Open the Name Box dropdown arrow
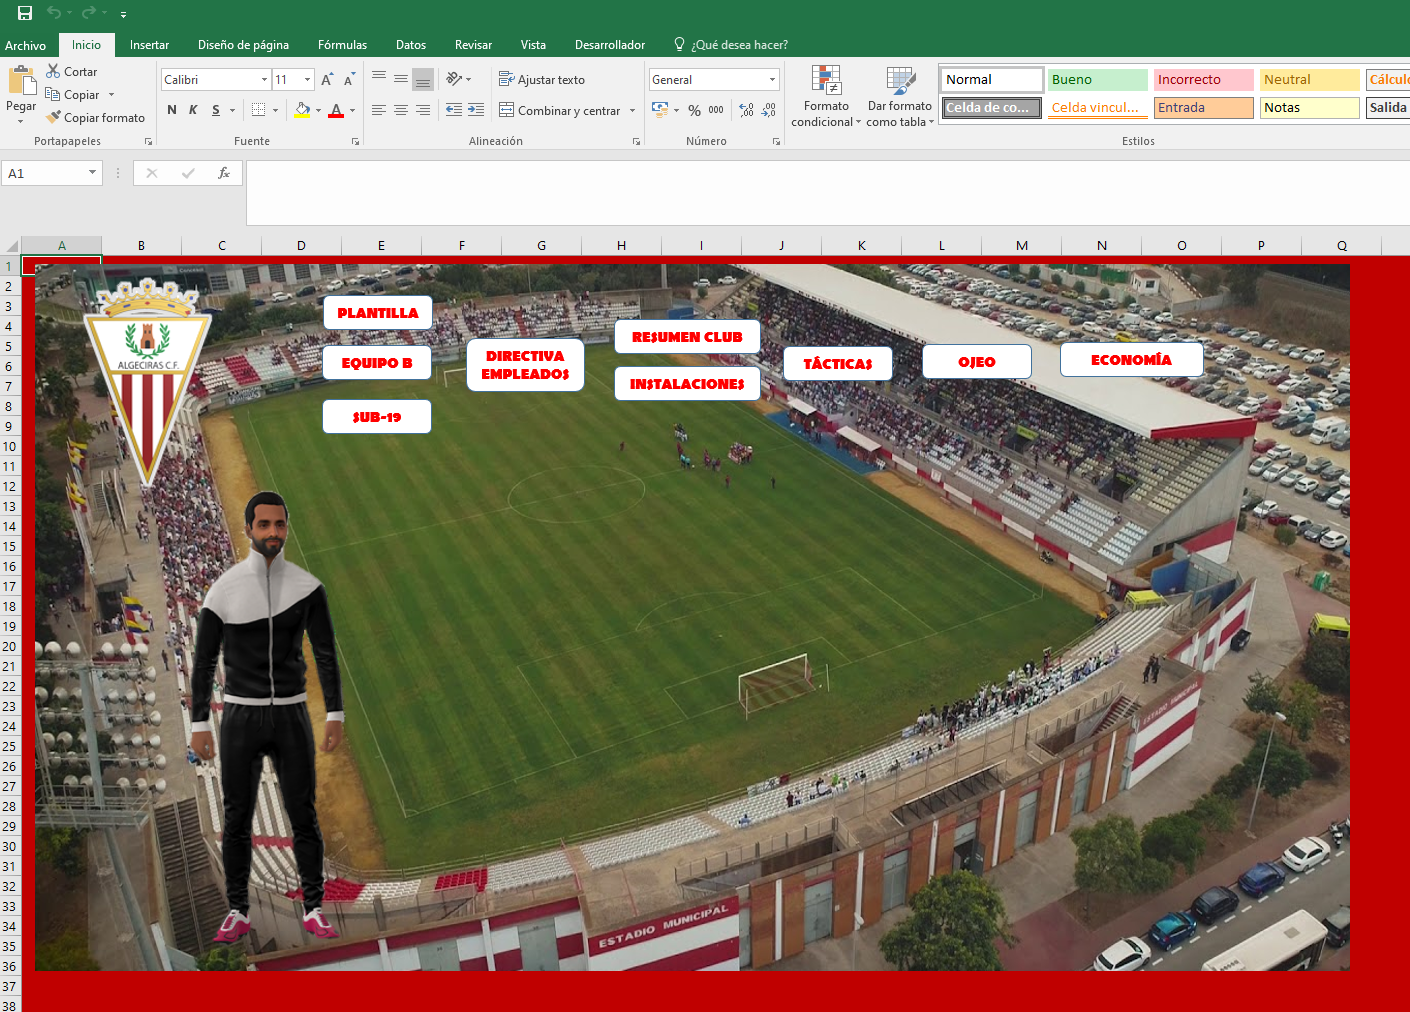 [92, 173]
